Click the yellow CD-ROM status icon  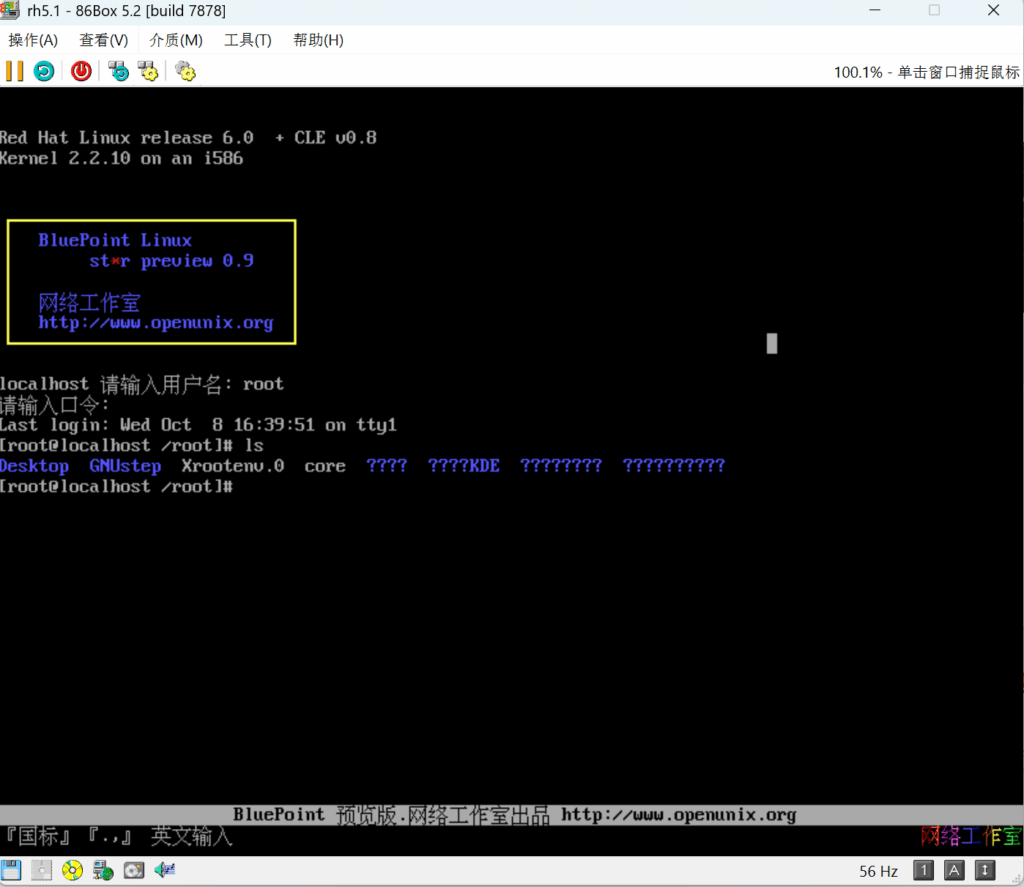[72, 870]
